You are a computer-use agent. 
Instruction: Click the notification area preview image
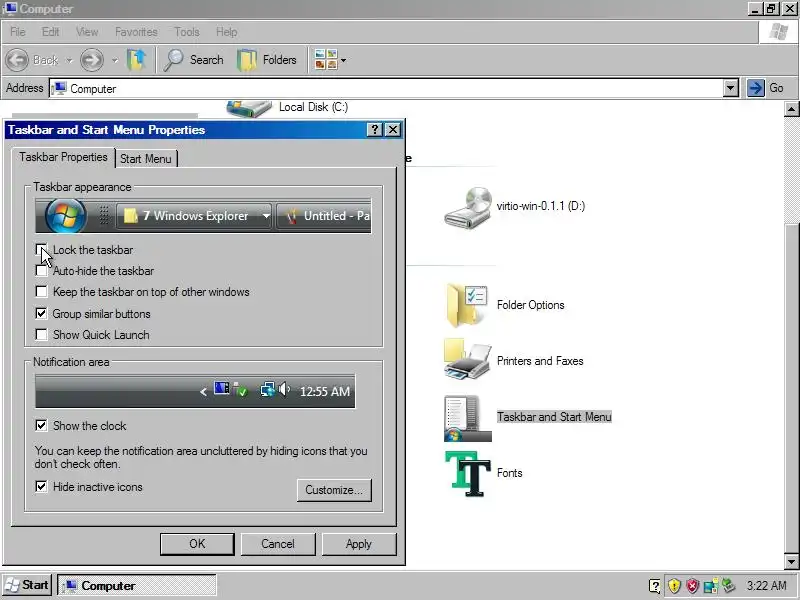tap(195, 391)
